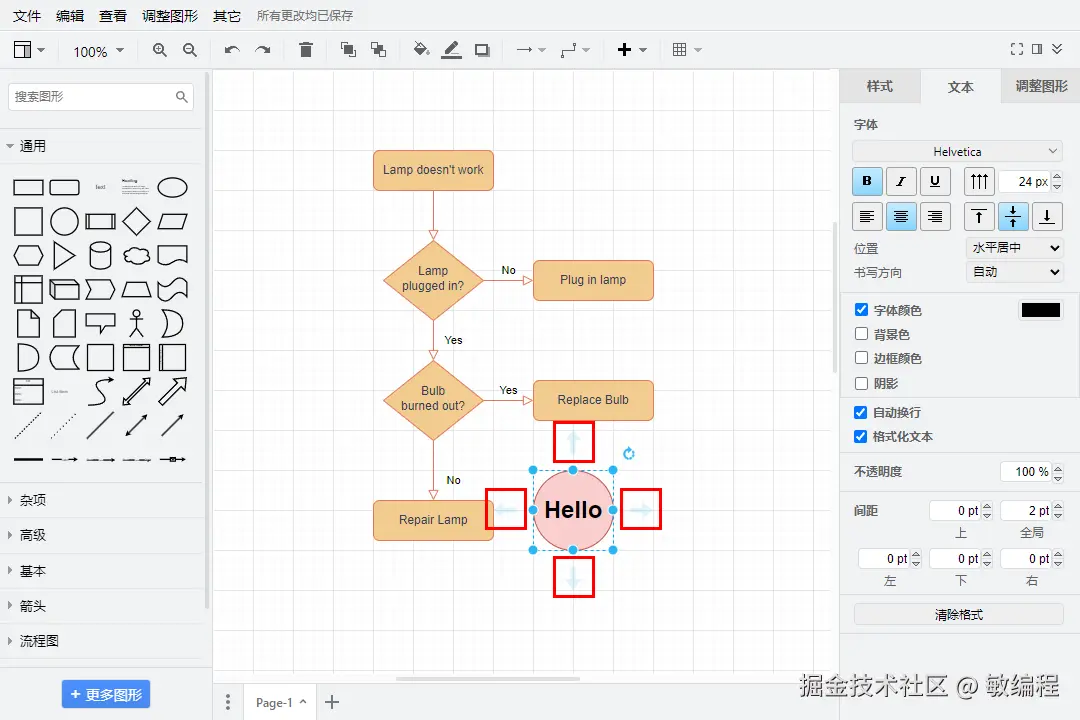Click the 清除格式 button
This screenshot has height=720, width=1080.
[x=959, y=615]
